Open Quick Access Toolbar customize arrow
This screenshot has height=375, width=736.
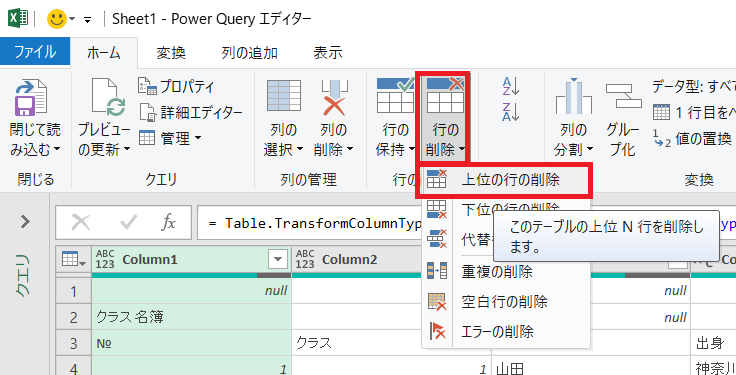click(88, 20)
